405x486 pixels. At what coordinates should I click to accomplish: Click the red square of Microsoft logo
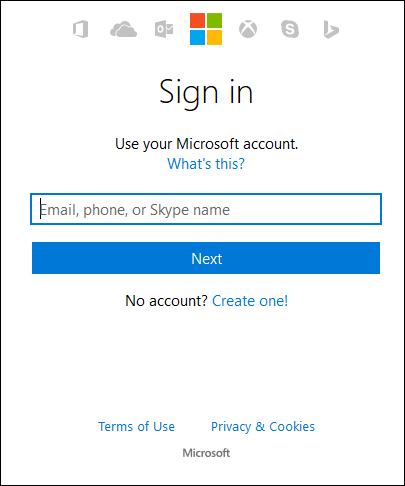click(x=197, y=21)
